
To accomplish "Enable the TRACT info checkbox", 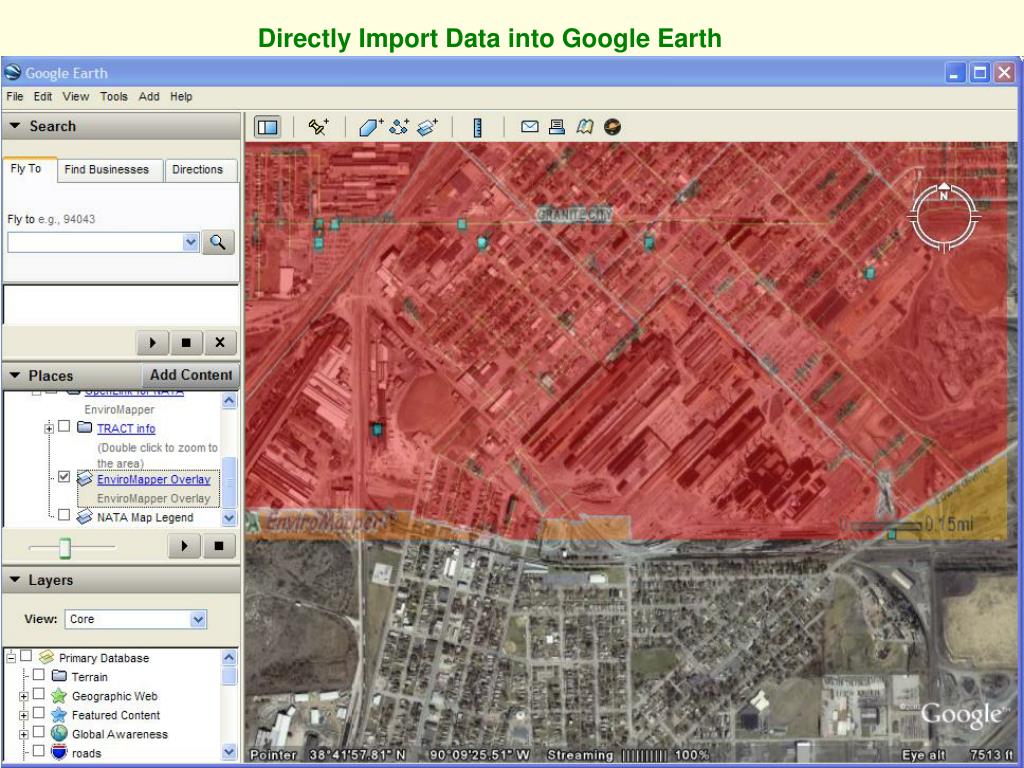I will click(64, 426).
